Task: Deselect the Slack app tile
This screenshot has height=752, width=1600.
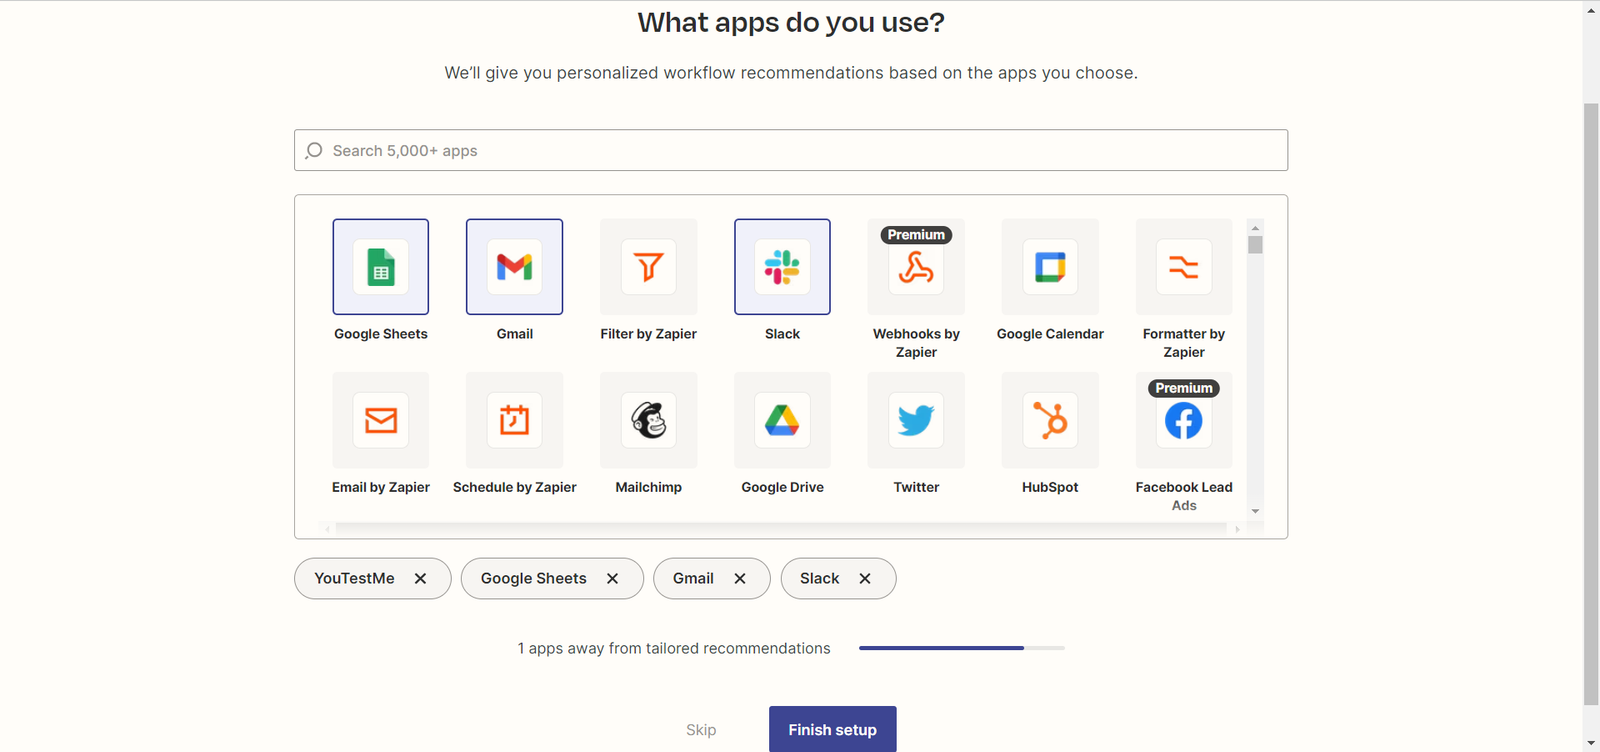Action: coord(782,267)
